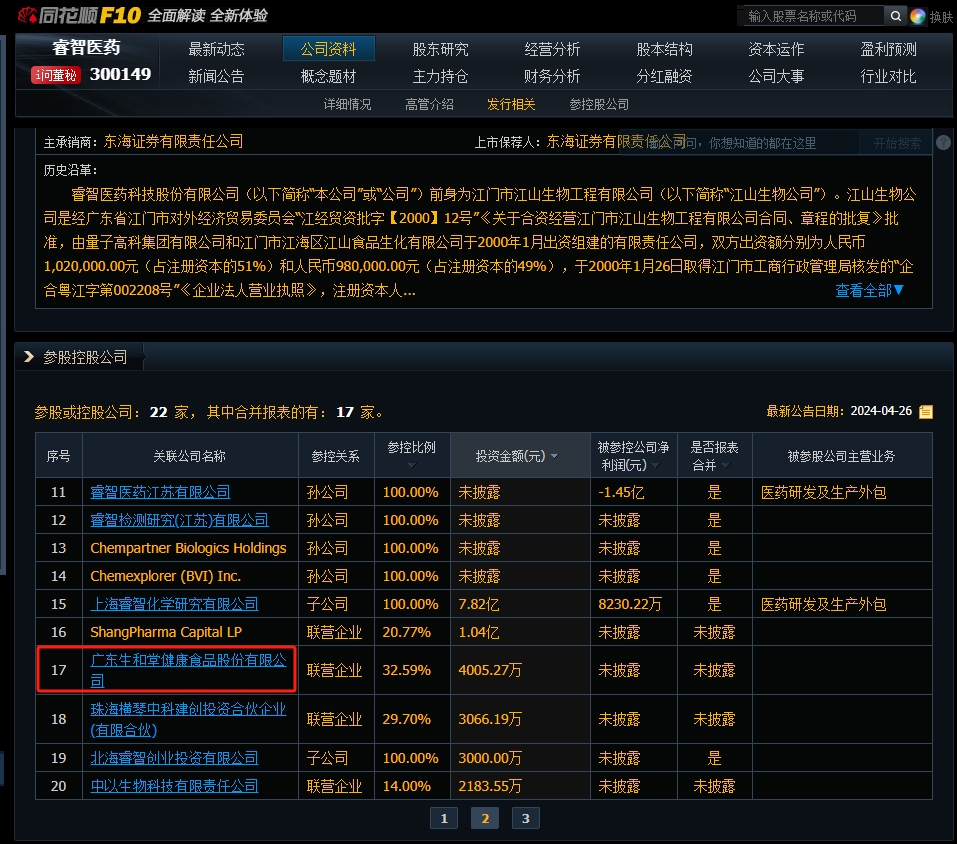Image resolution: width=957 pixels, height=844 pixels.
Task: Click the 开始搜索 button
Action: tap(897, 143)
